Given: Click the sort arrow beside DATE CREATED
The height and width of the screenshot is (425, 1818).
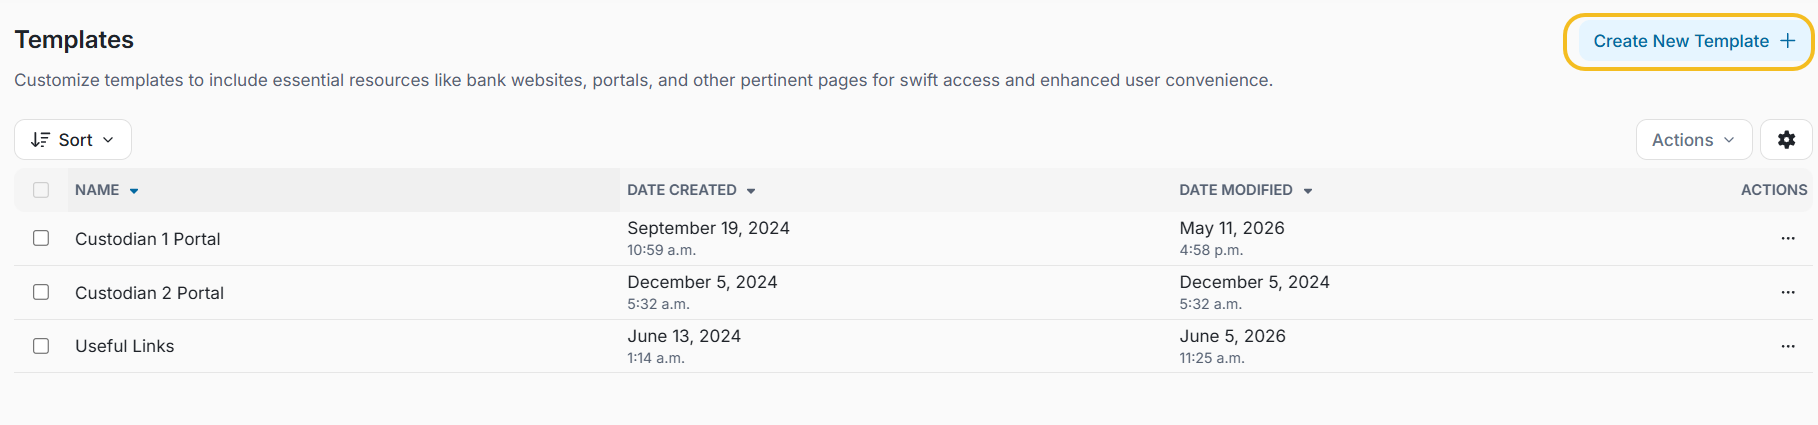Looking at the screenshot, I should pyautogui.click(x=751, y=191).
